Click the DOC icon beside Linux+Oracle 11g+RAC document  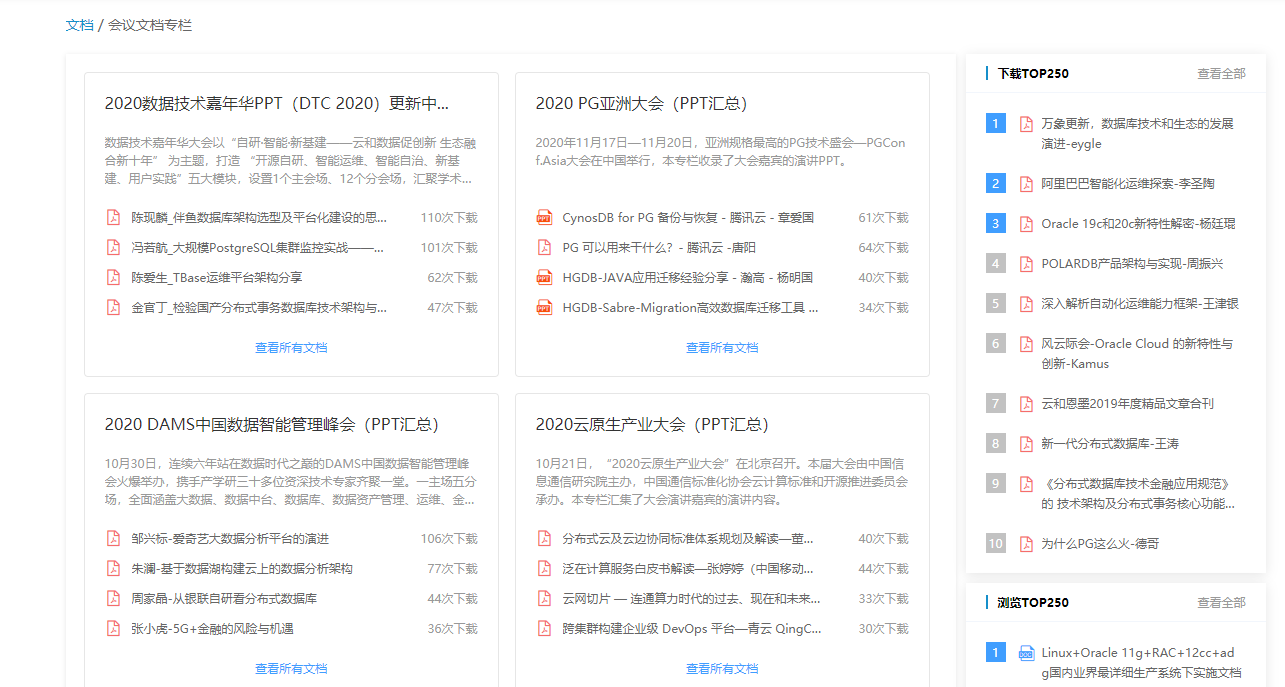1026,652
